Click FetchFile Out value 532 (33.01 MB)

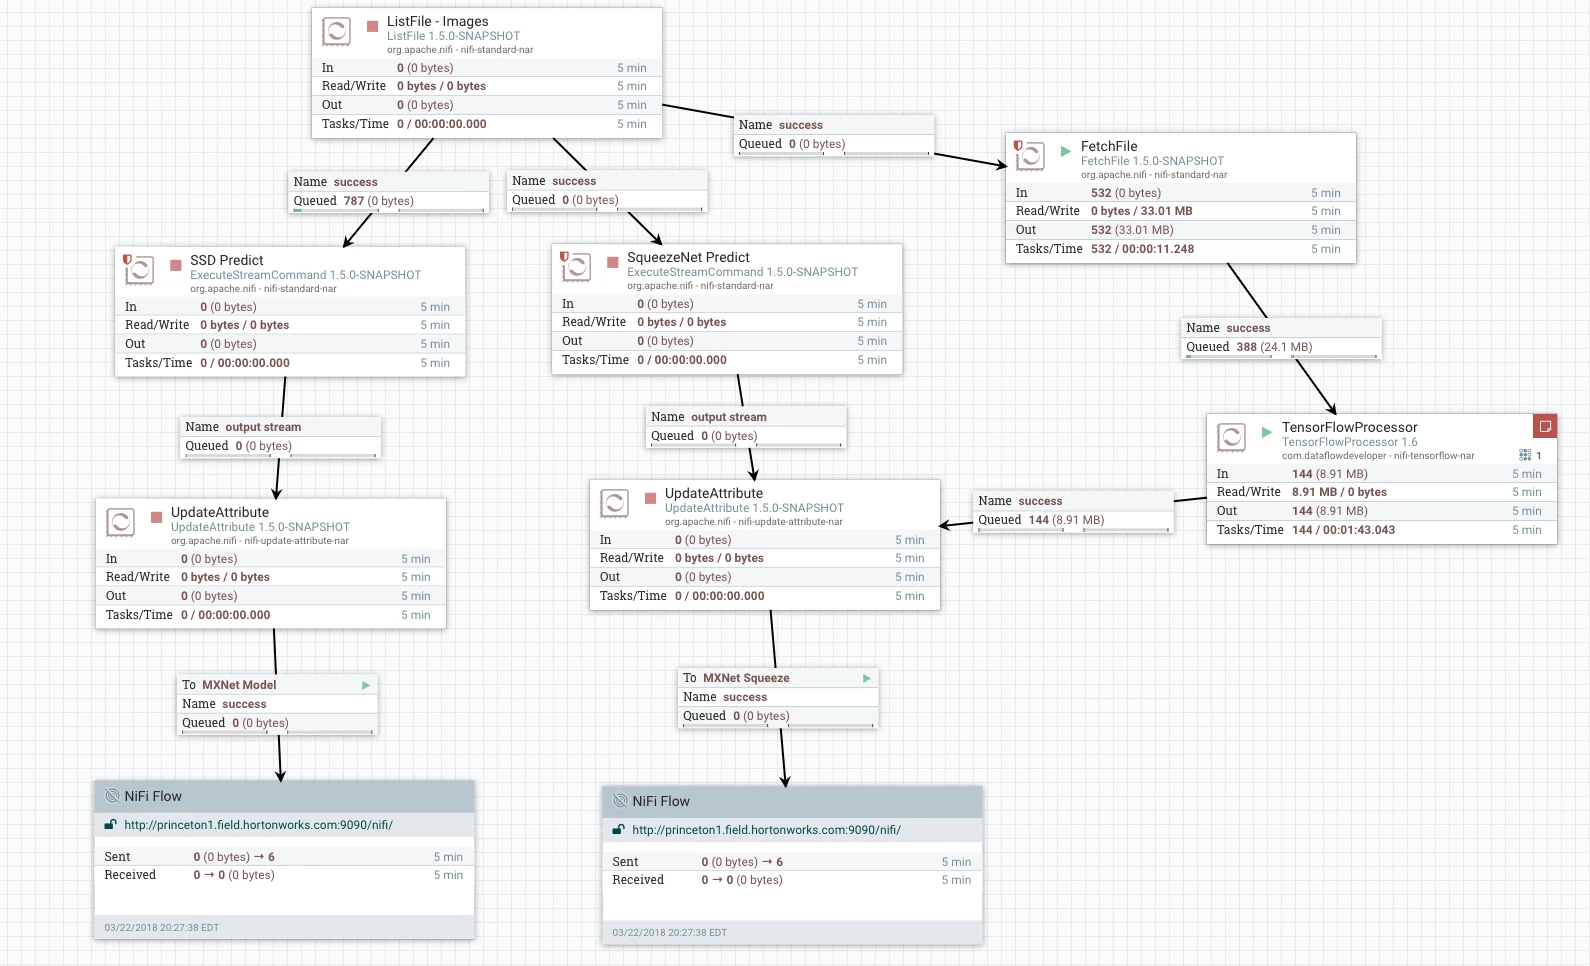(x=1132, y=230)
